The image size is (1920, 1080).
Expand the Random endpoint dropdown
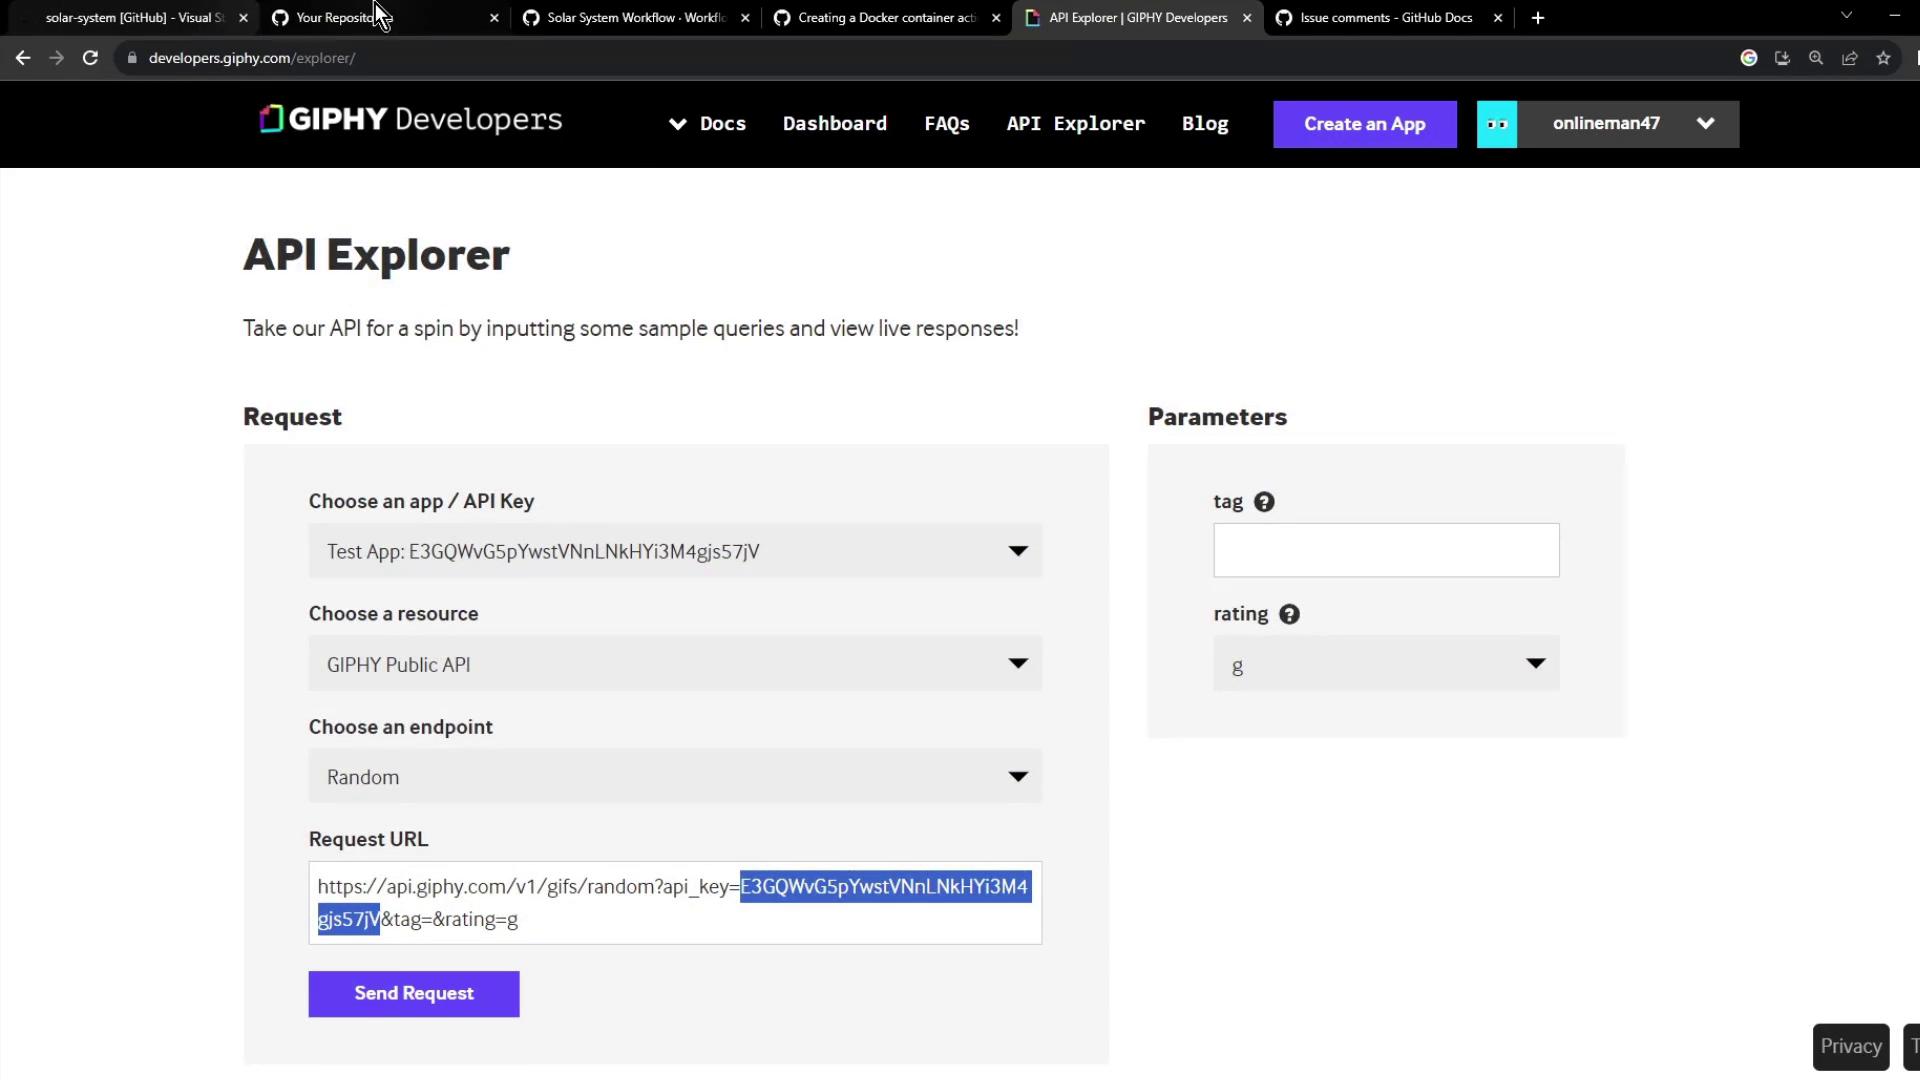coord(675,777)
